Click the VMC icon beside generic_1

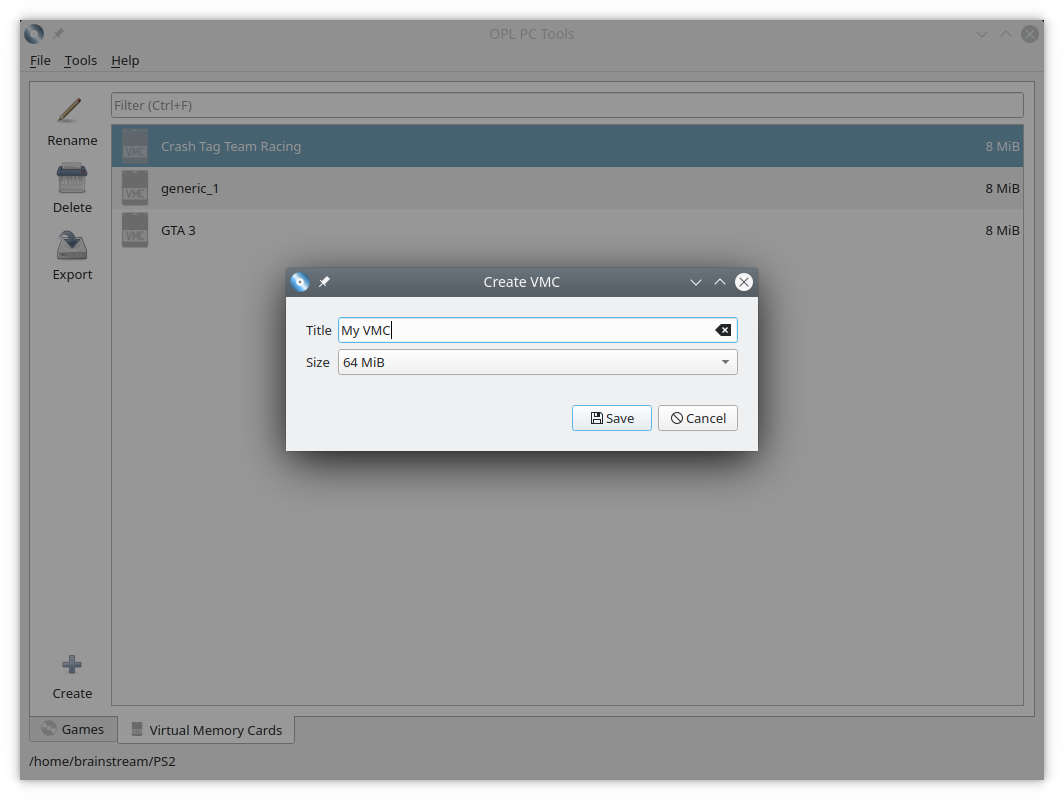coord(135,188)
